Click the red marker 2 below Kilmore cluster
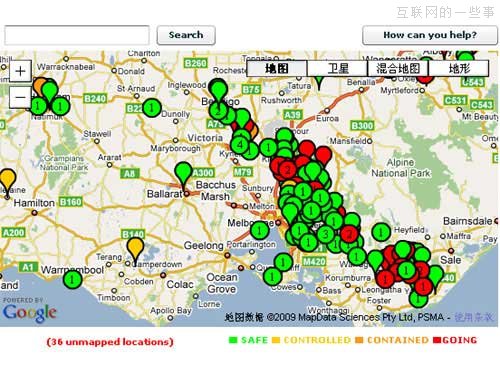Image resolution: width=500 pixels, height=365 pixels. tap(287, 170)
